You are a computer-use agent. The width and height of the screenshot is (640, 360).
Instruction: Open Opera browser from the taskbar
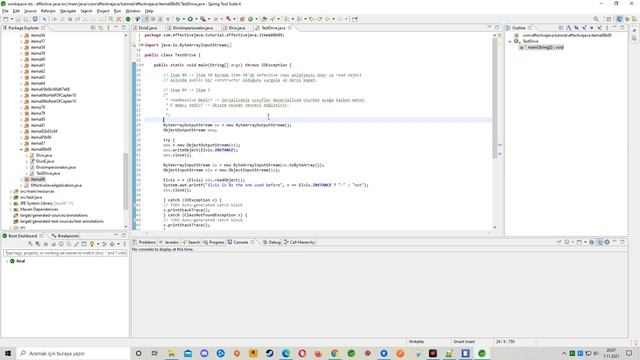point(302,353)
